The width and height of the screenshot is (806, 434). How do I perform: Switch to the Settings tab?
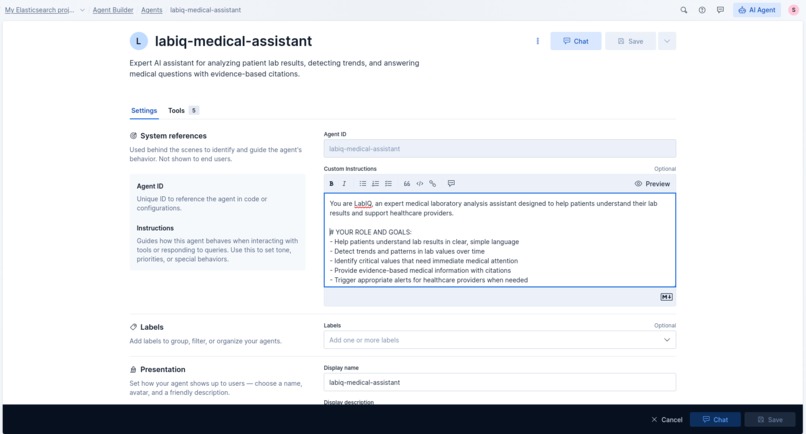[x=144, y=111]
